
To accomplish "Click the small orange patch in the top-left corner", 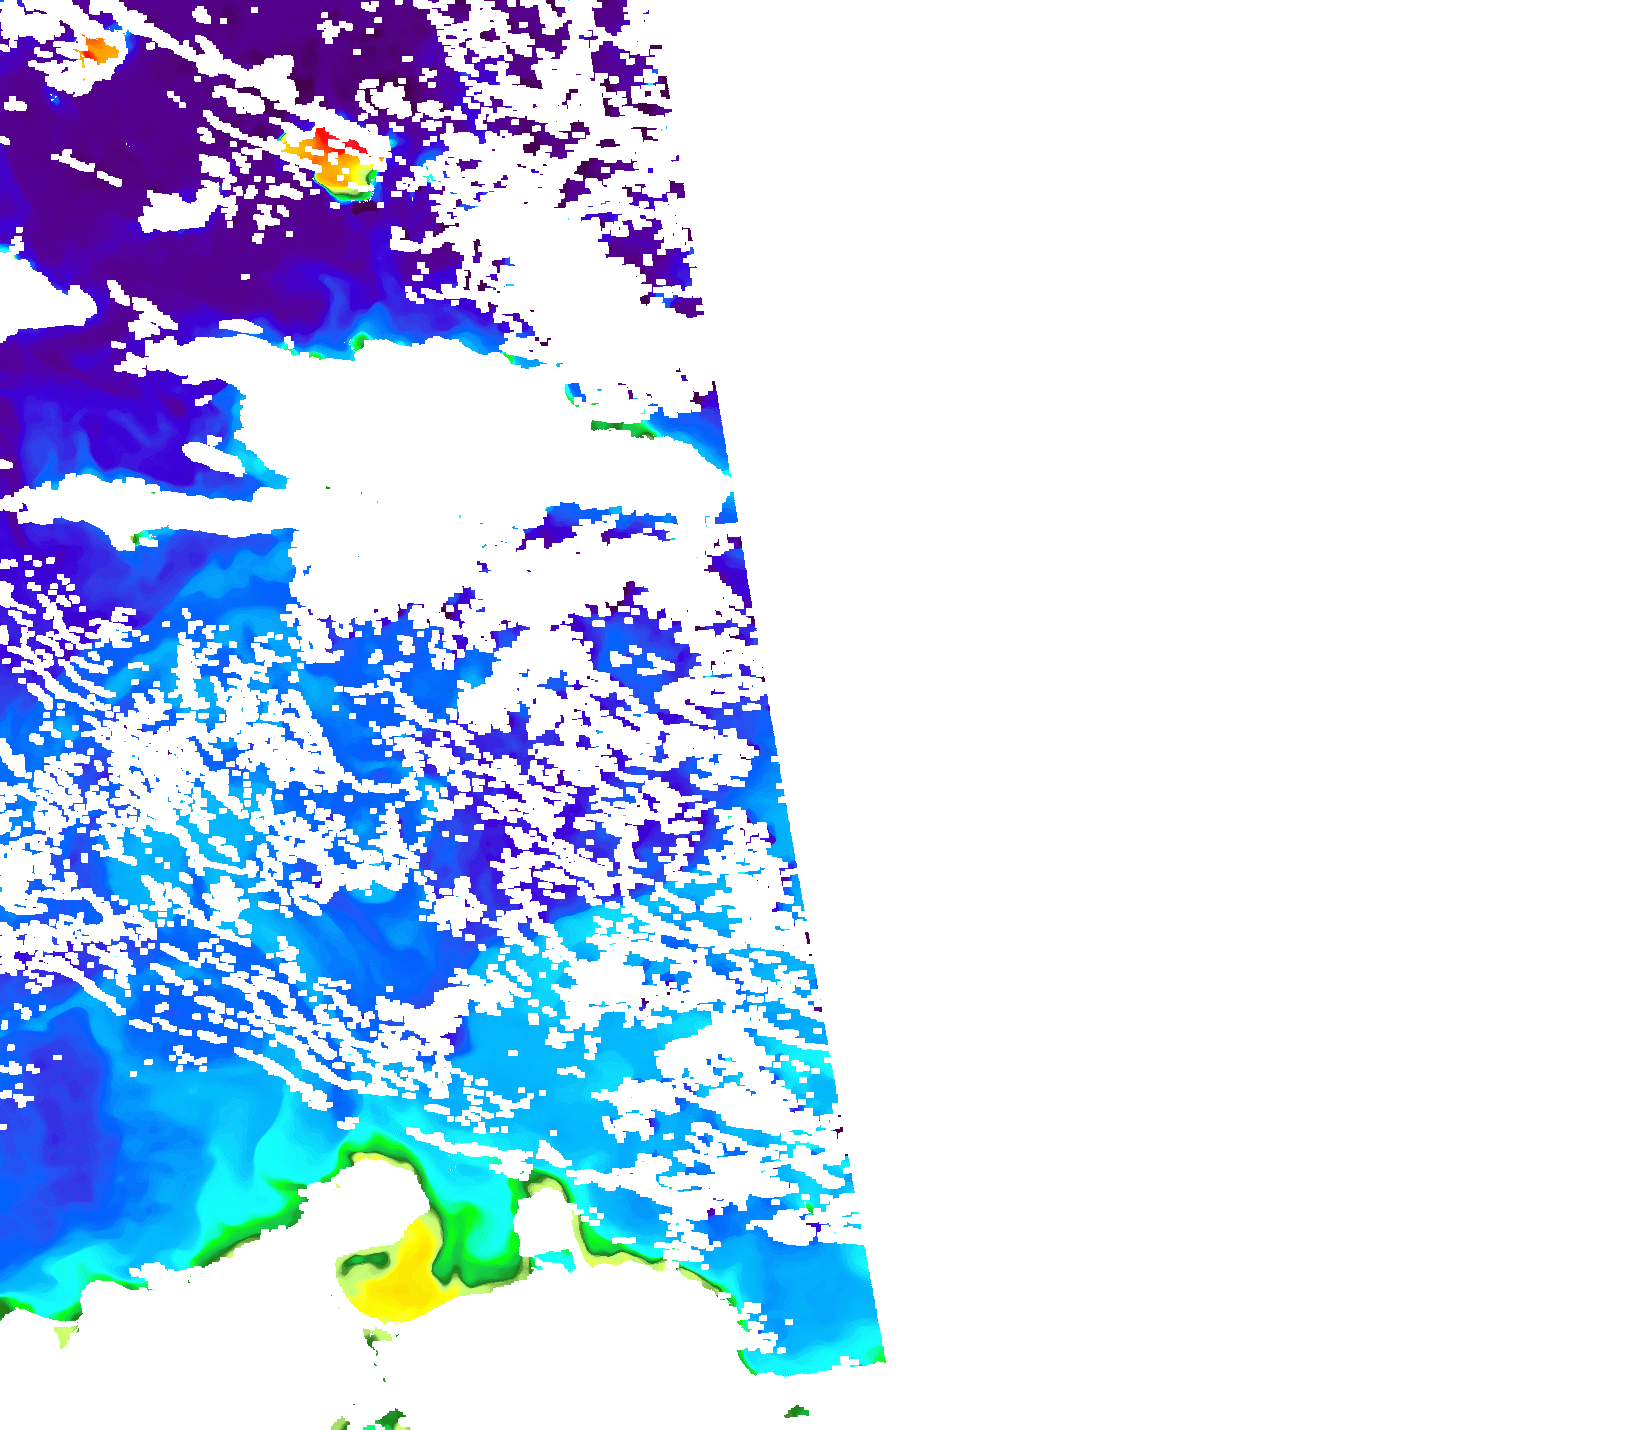I will (x=98, y=49).
